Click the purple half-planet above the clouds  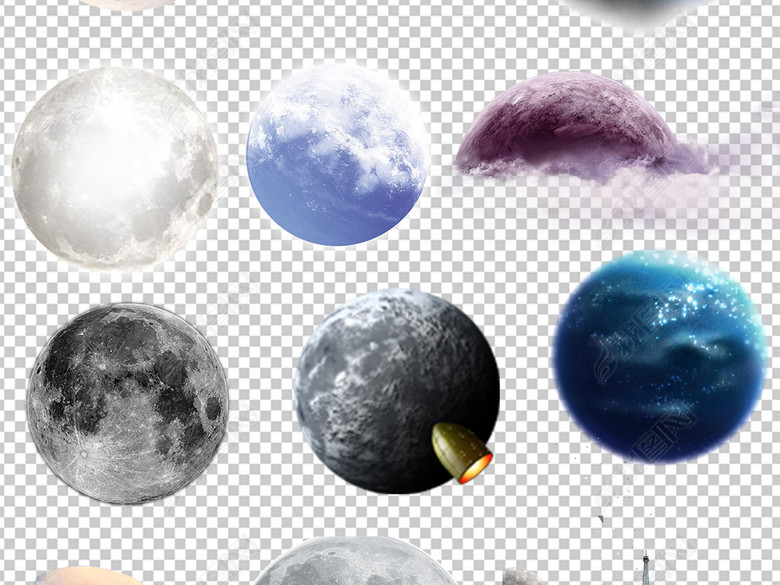565,122
